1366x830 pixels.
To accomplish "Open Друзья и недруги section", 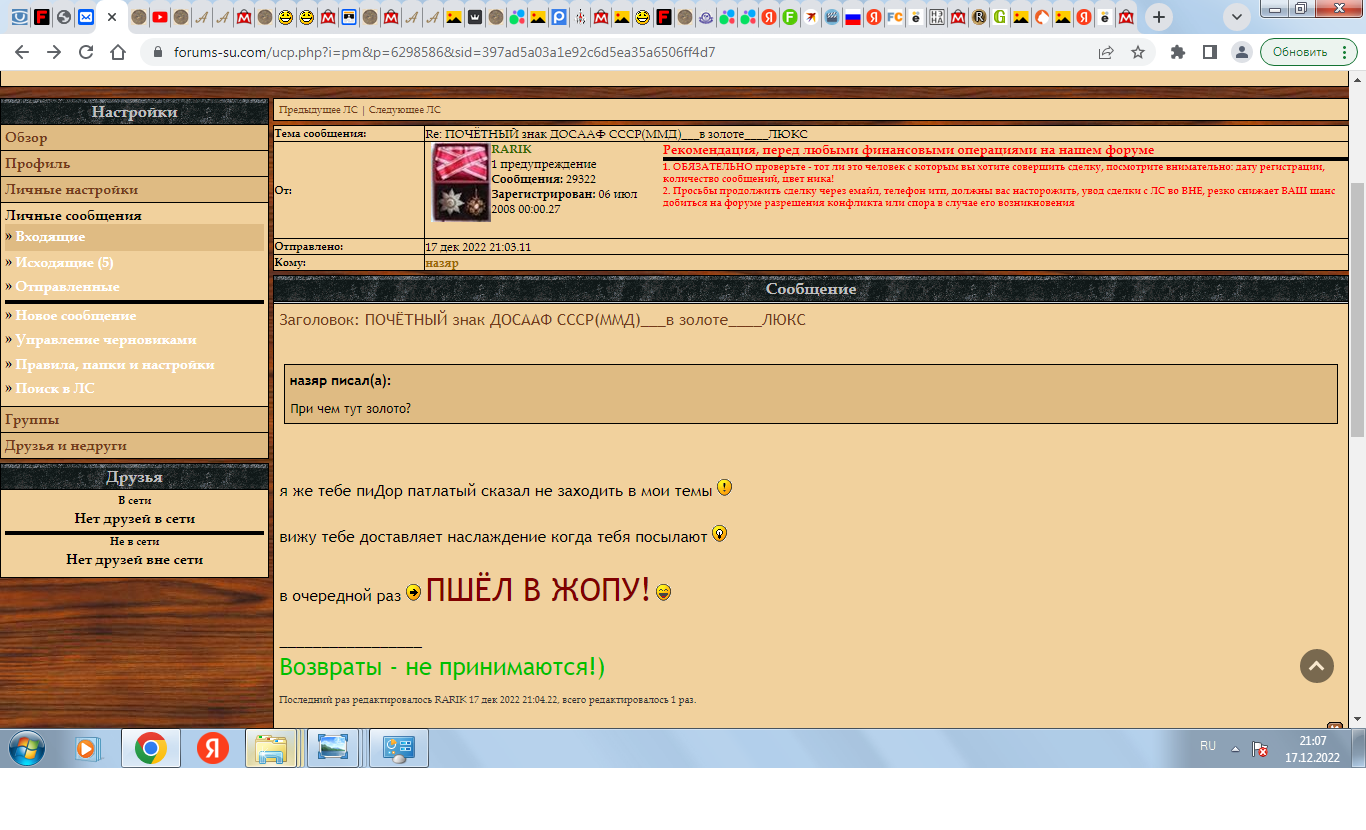I will pos(134,445).
